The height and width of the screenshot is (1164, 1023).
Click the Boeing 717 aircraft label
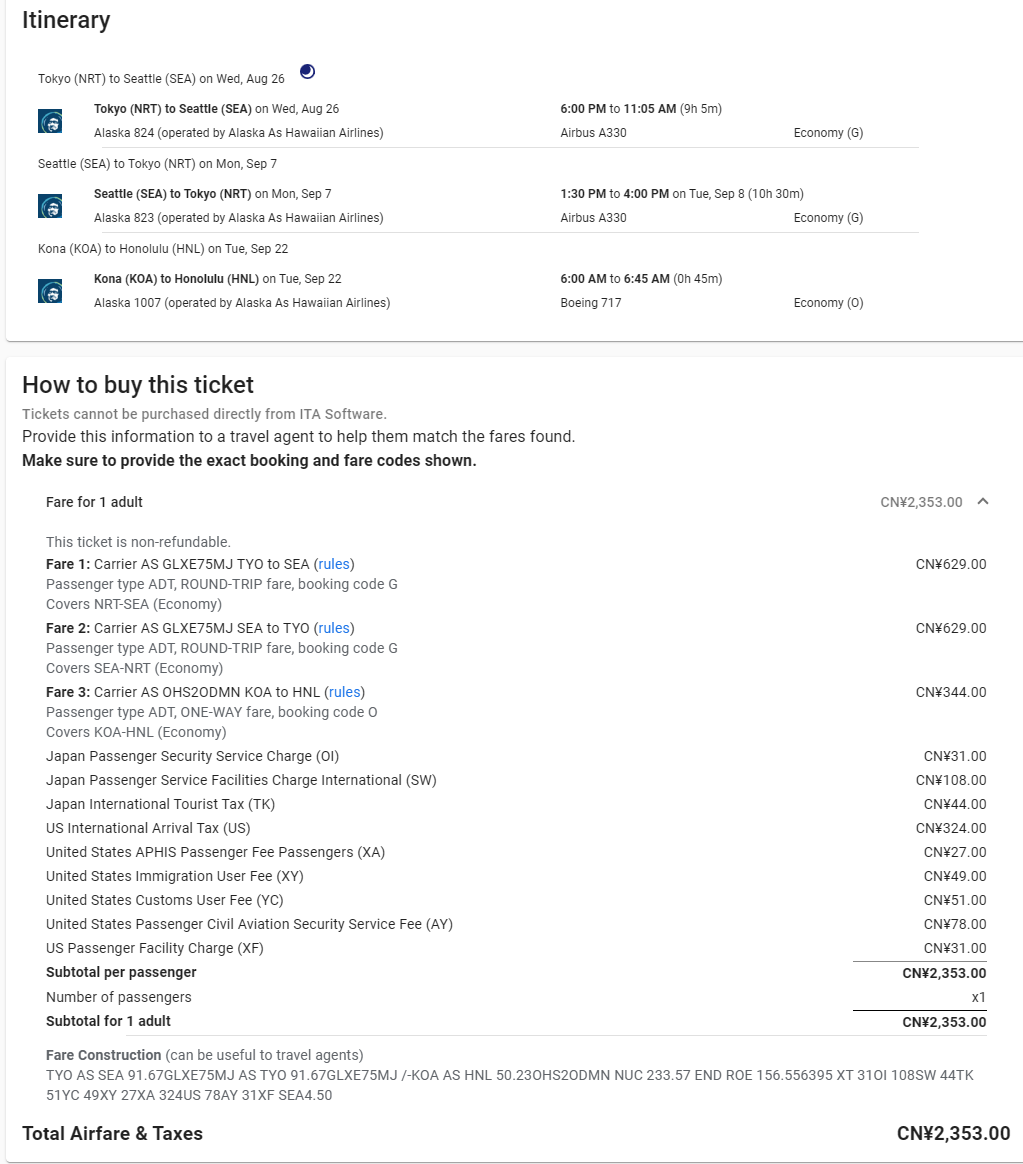(591, 303)
